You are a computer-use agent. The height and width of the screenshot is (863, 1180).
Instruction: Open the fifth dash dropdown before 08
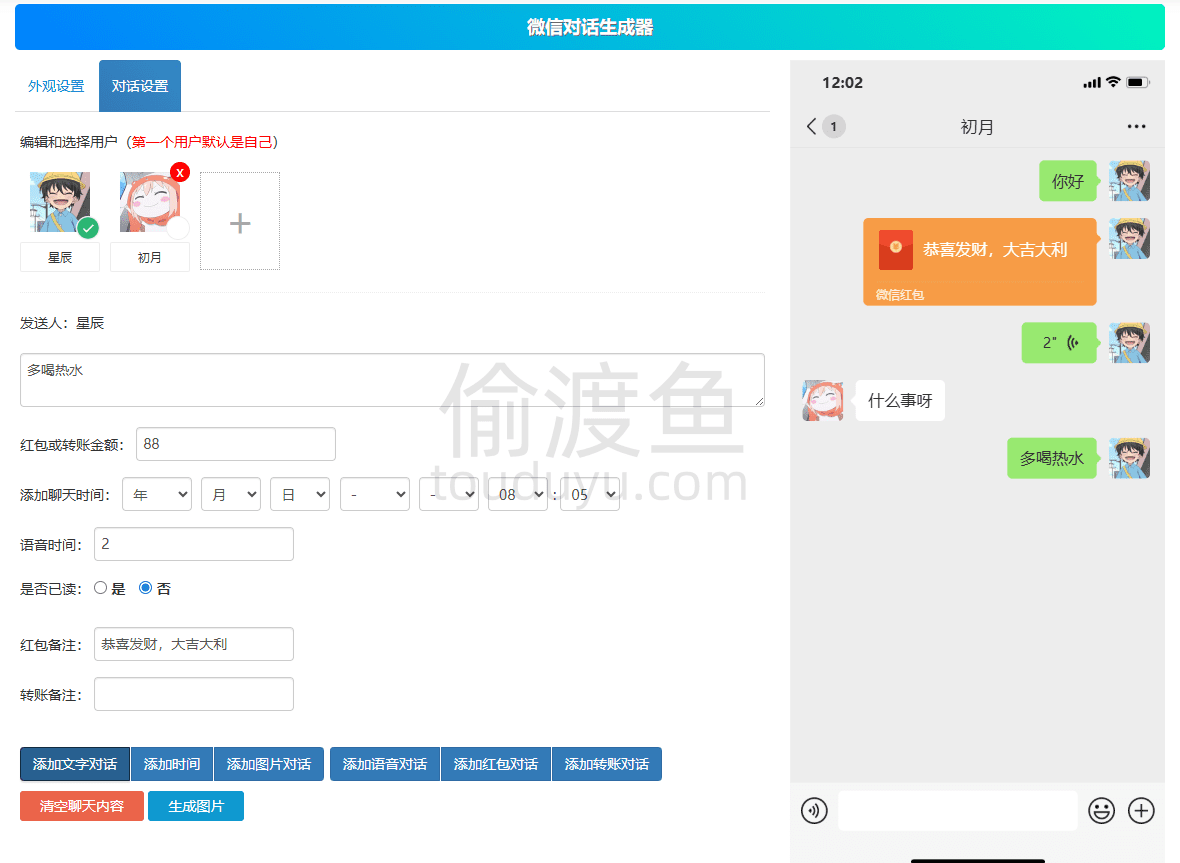[x=449, y=494]
